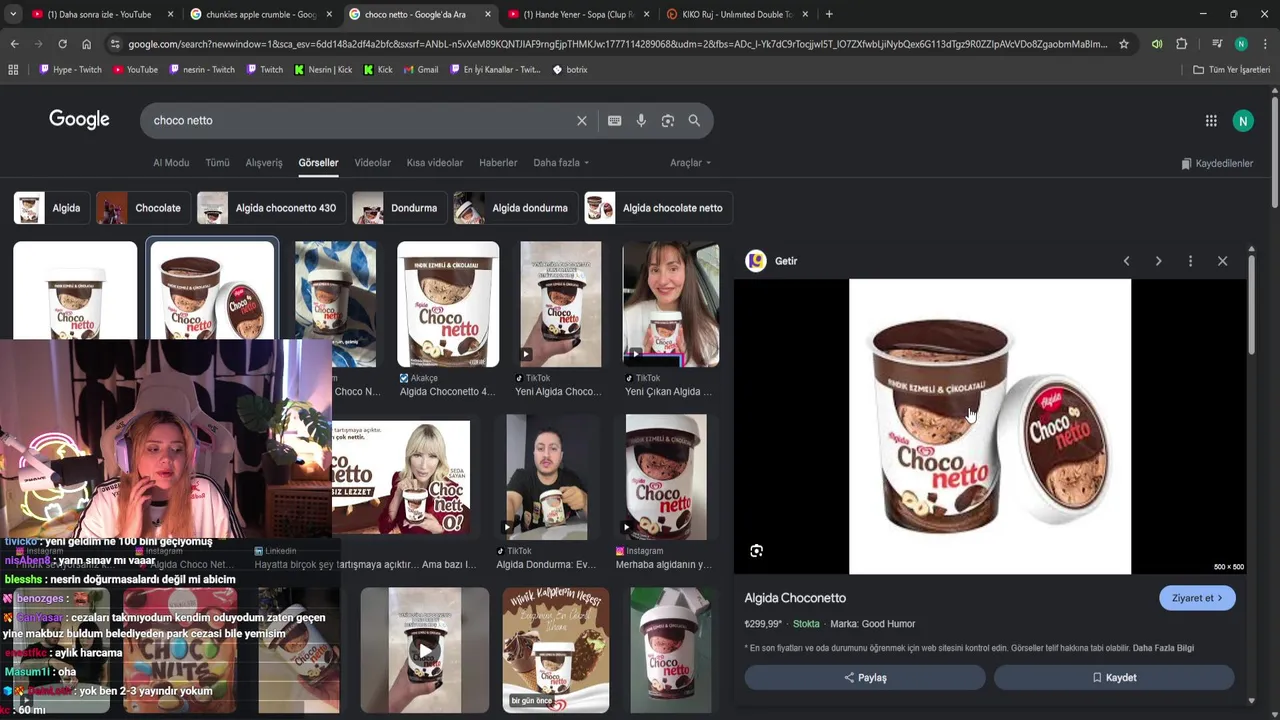Open the TikTok Yeni Çıkan Algida thumbnail
Screen dimensions: 1280x720
(671, 304)
